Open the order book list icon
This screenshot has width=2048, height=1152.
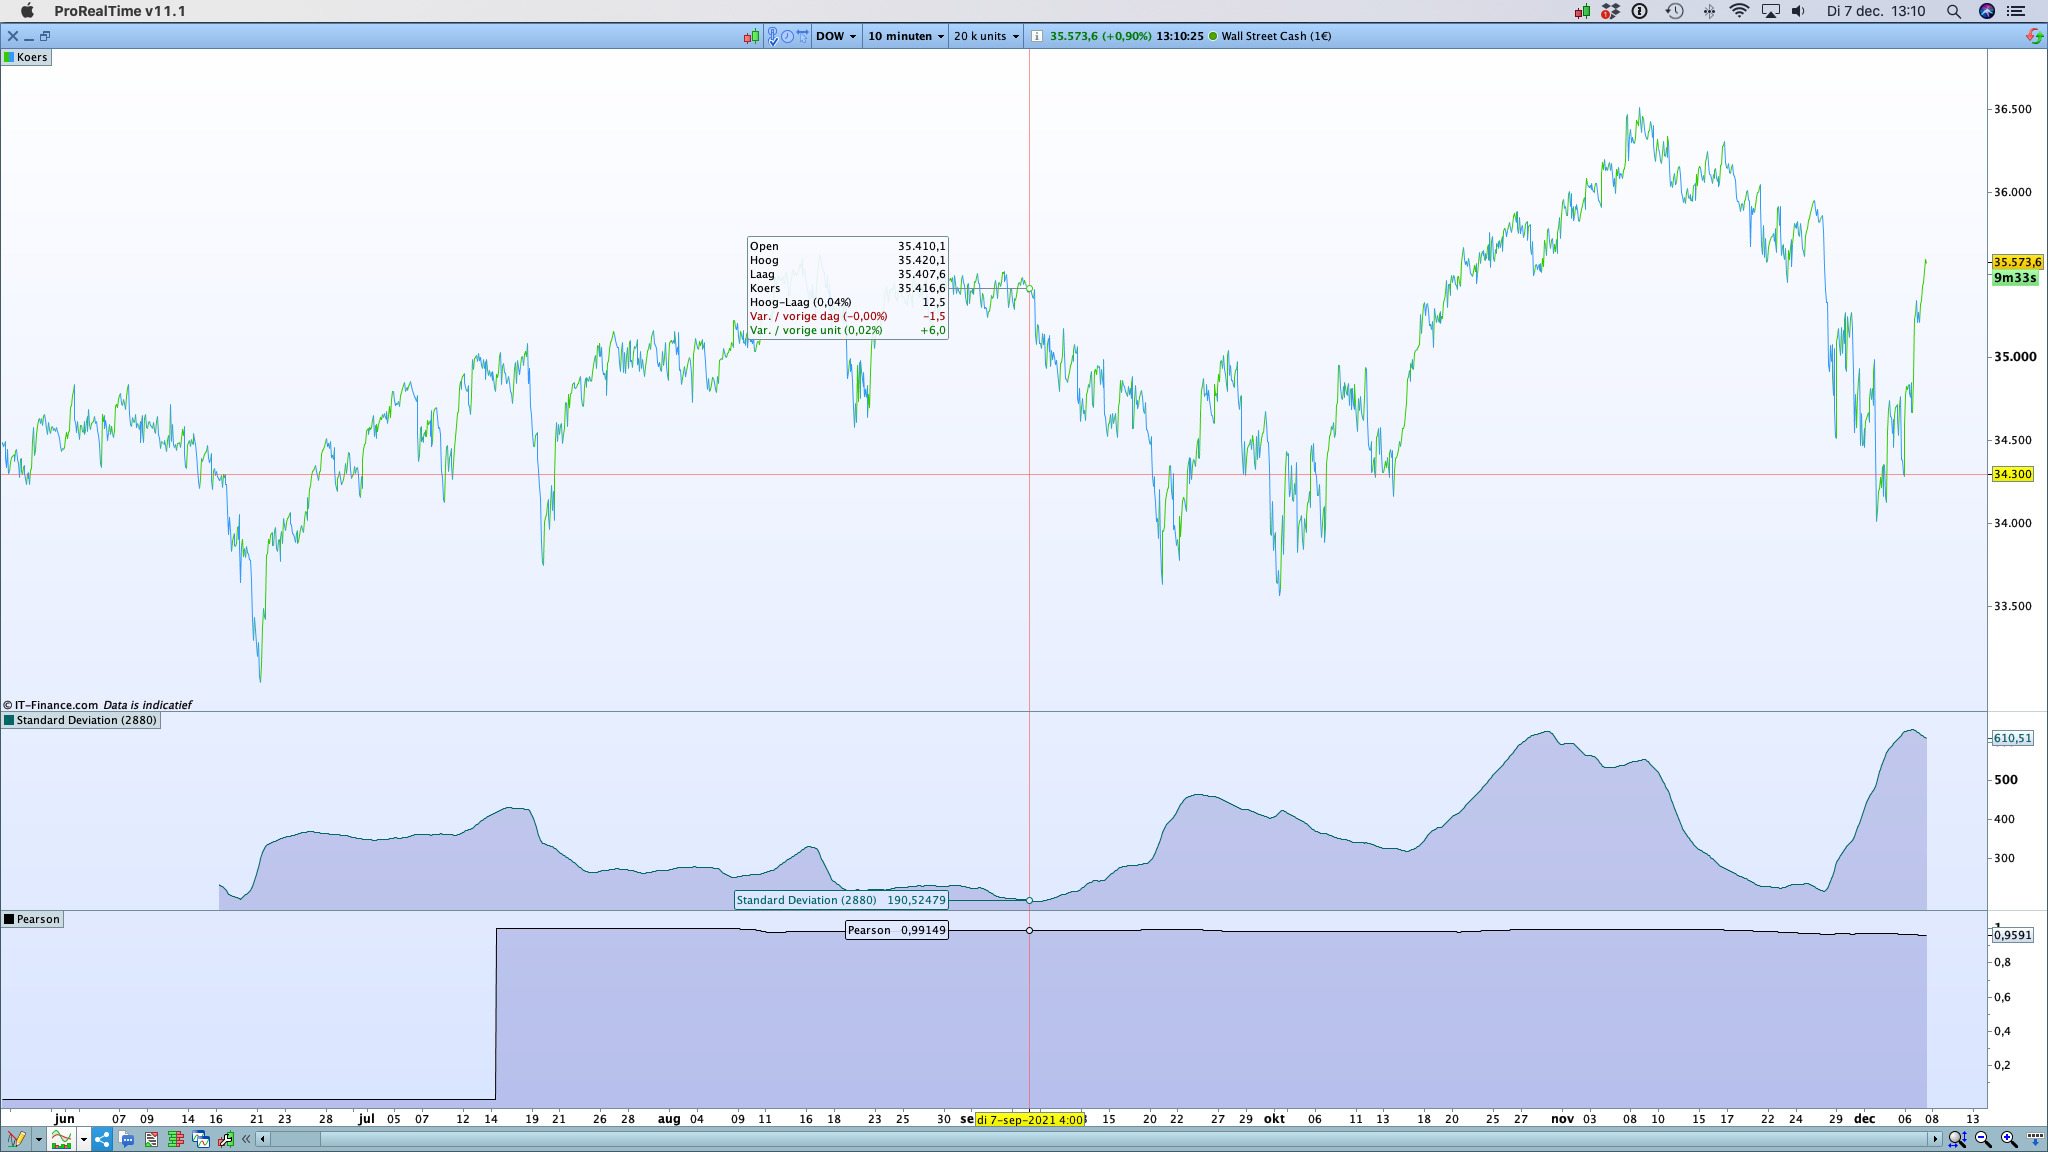[x=175, y=1139]
